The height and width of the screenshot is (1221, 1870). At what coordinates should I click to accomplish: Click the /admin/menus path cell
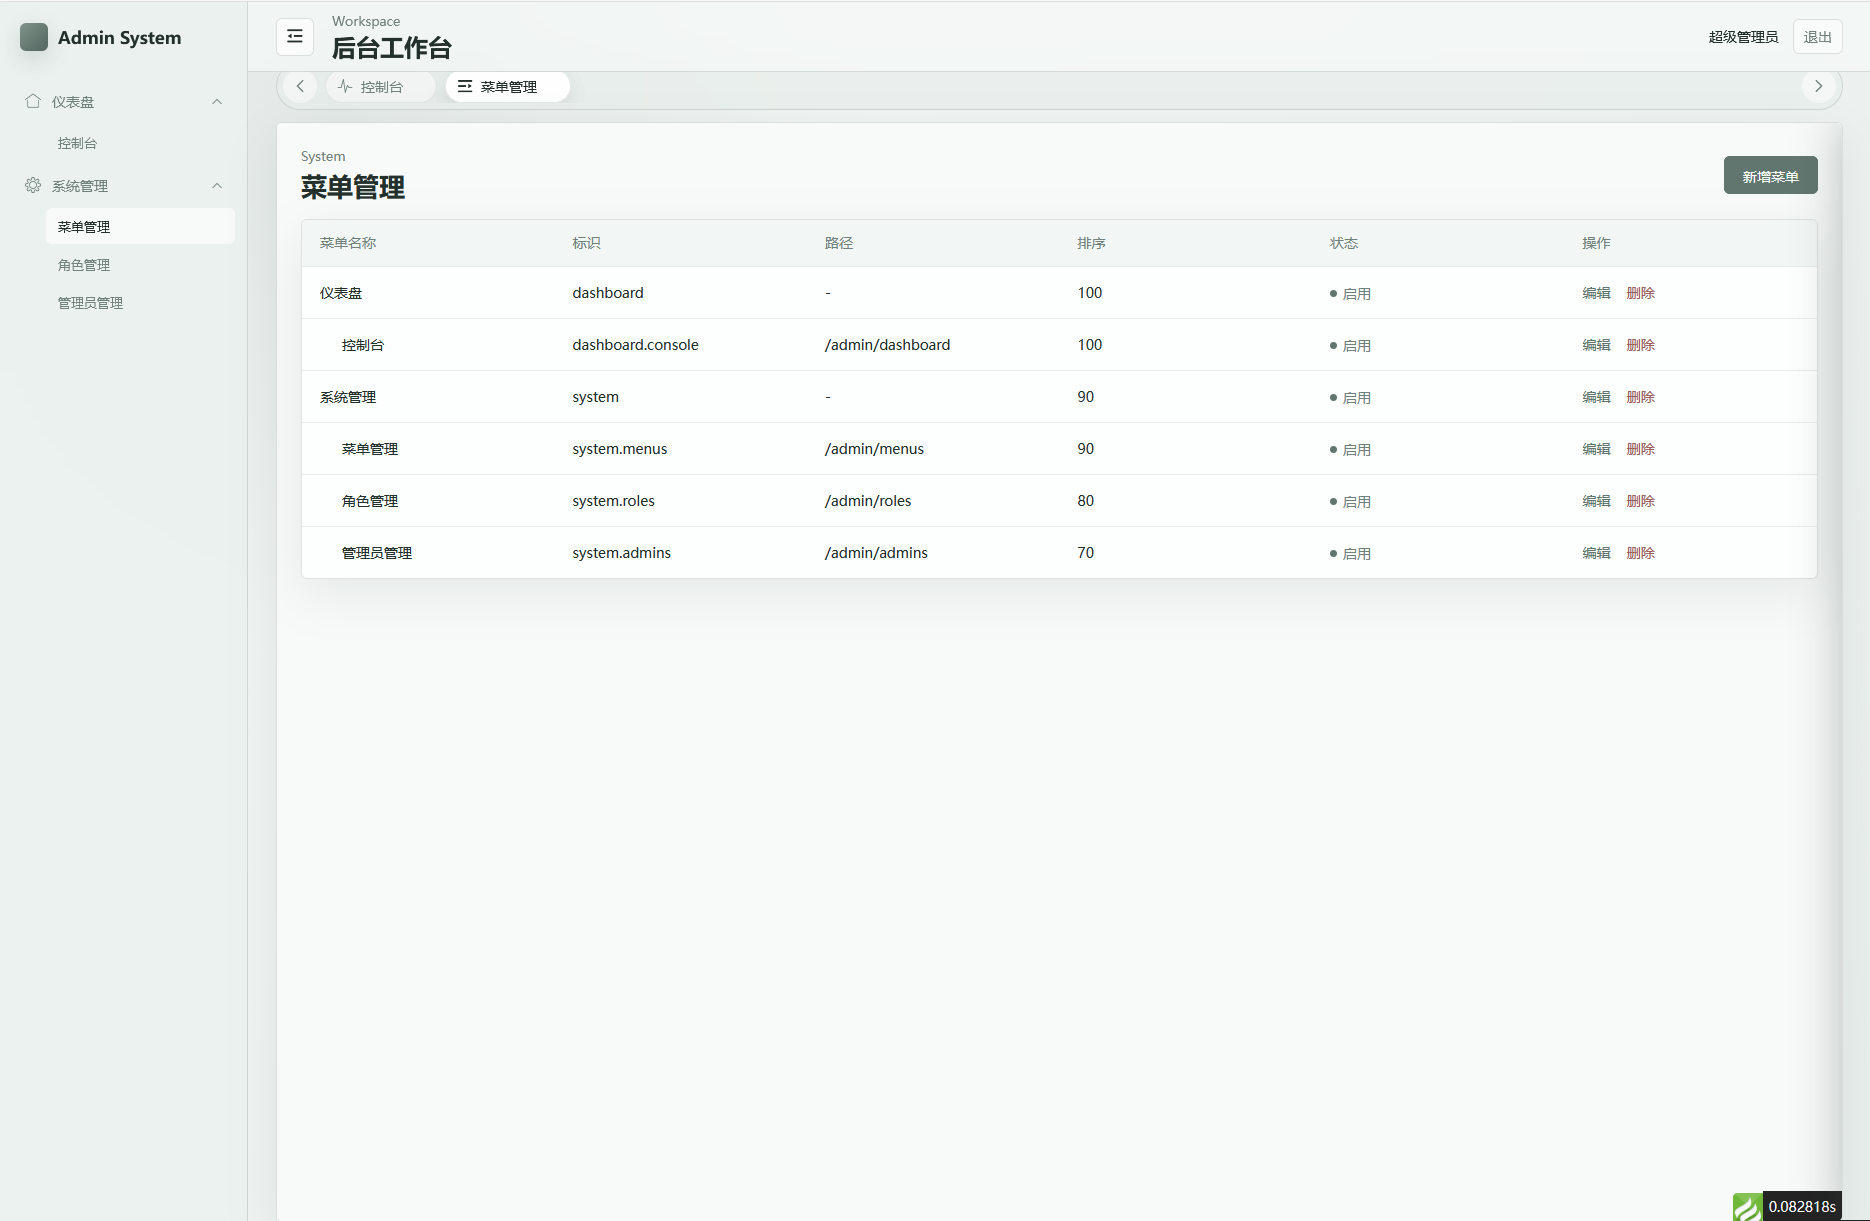click(x=874, y=448)
